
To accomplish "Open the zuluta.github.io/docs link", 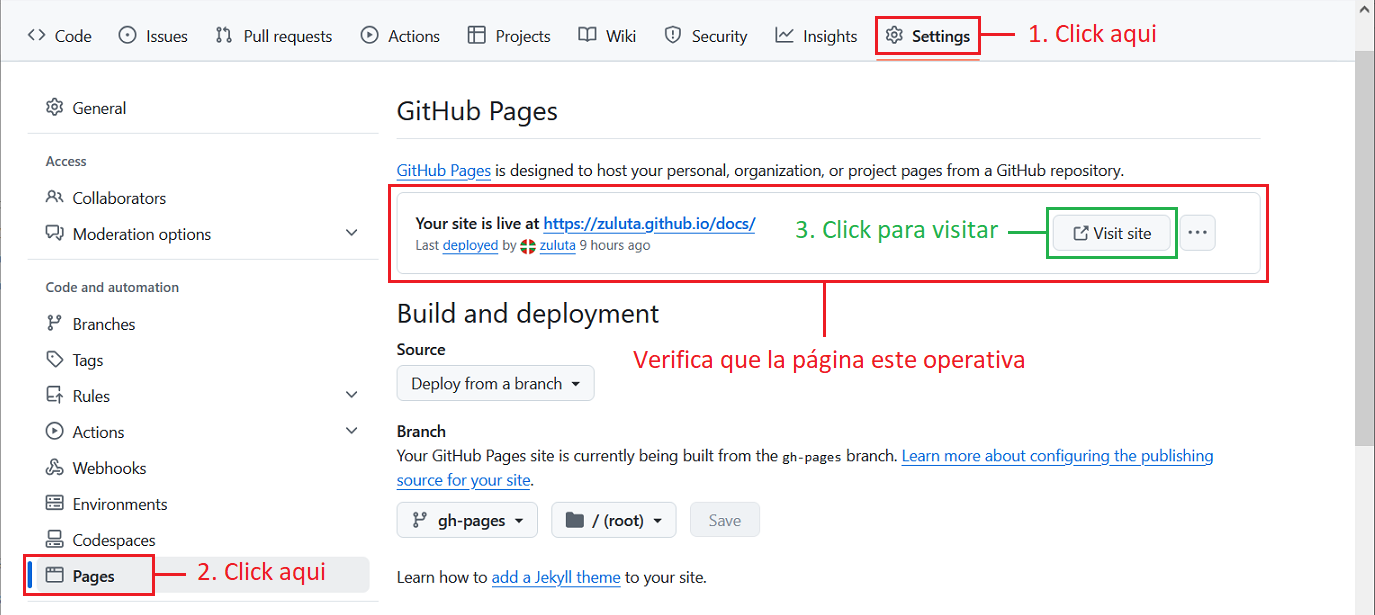I will pyautogui.click(x=649, y=224).
